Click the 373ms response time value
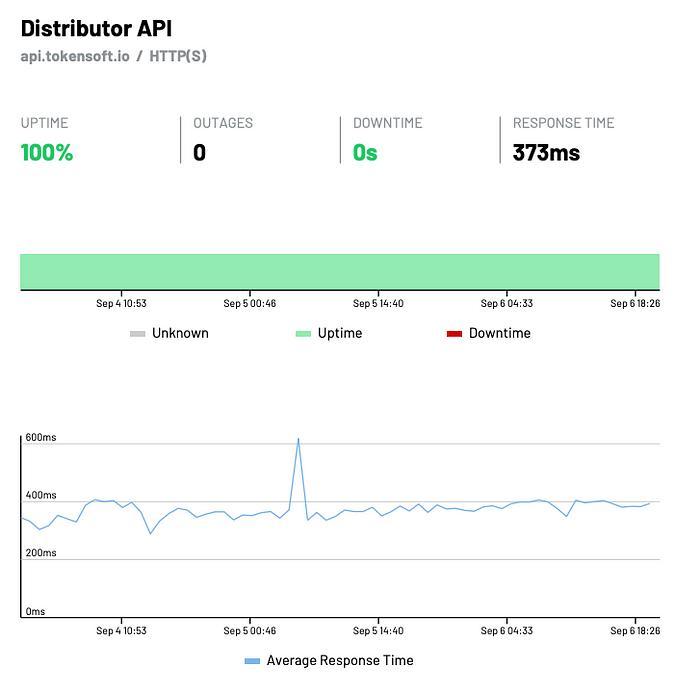 pyautogui.click(x=546, y=153)
